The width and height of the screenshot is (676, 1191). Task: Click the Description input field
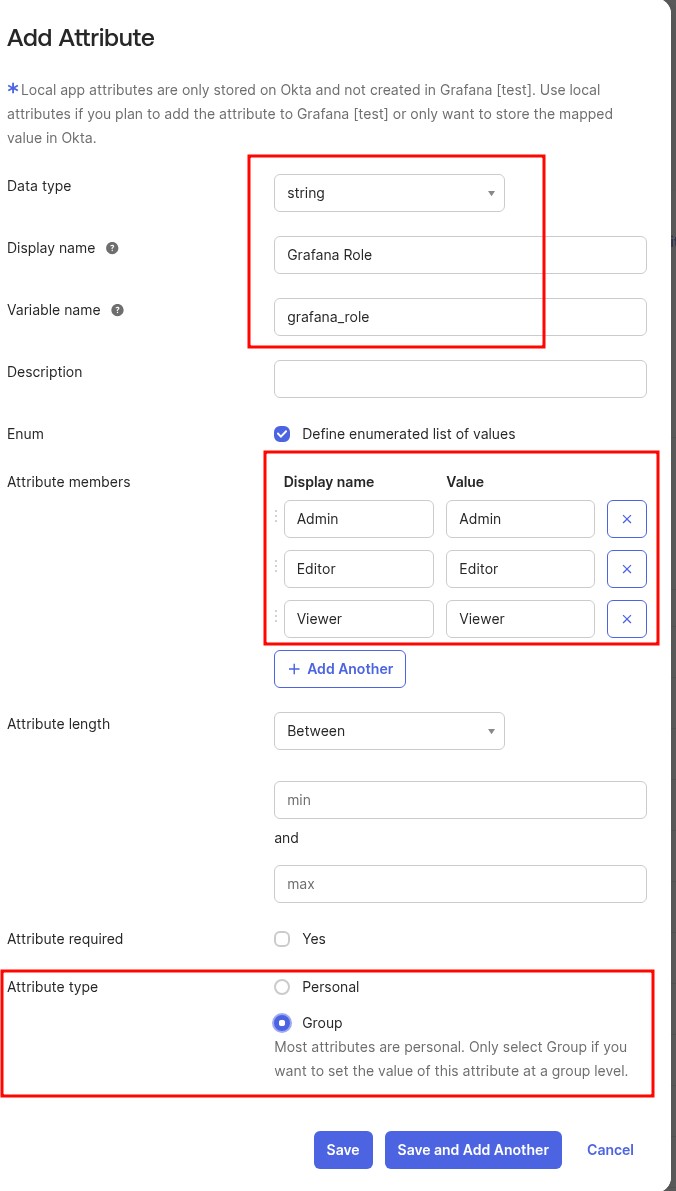tap(460, 379)
